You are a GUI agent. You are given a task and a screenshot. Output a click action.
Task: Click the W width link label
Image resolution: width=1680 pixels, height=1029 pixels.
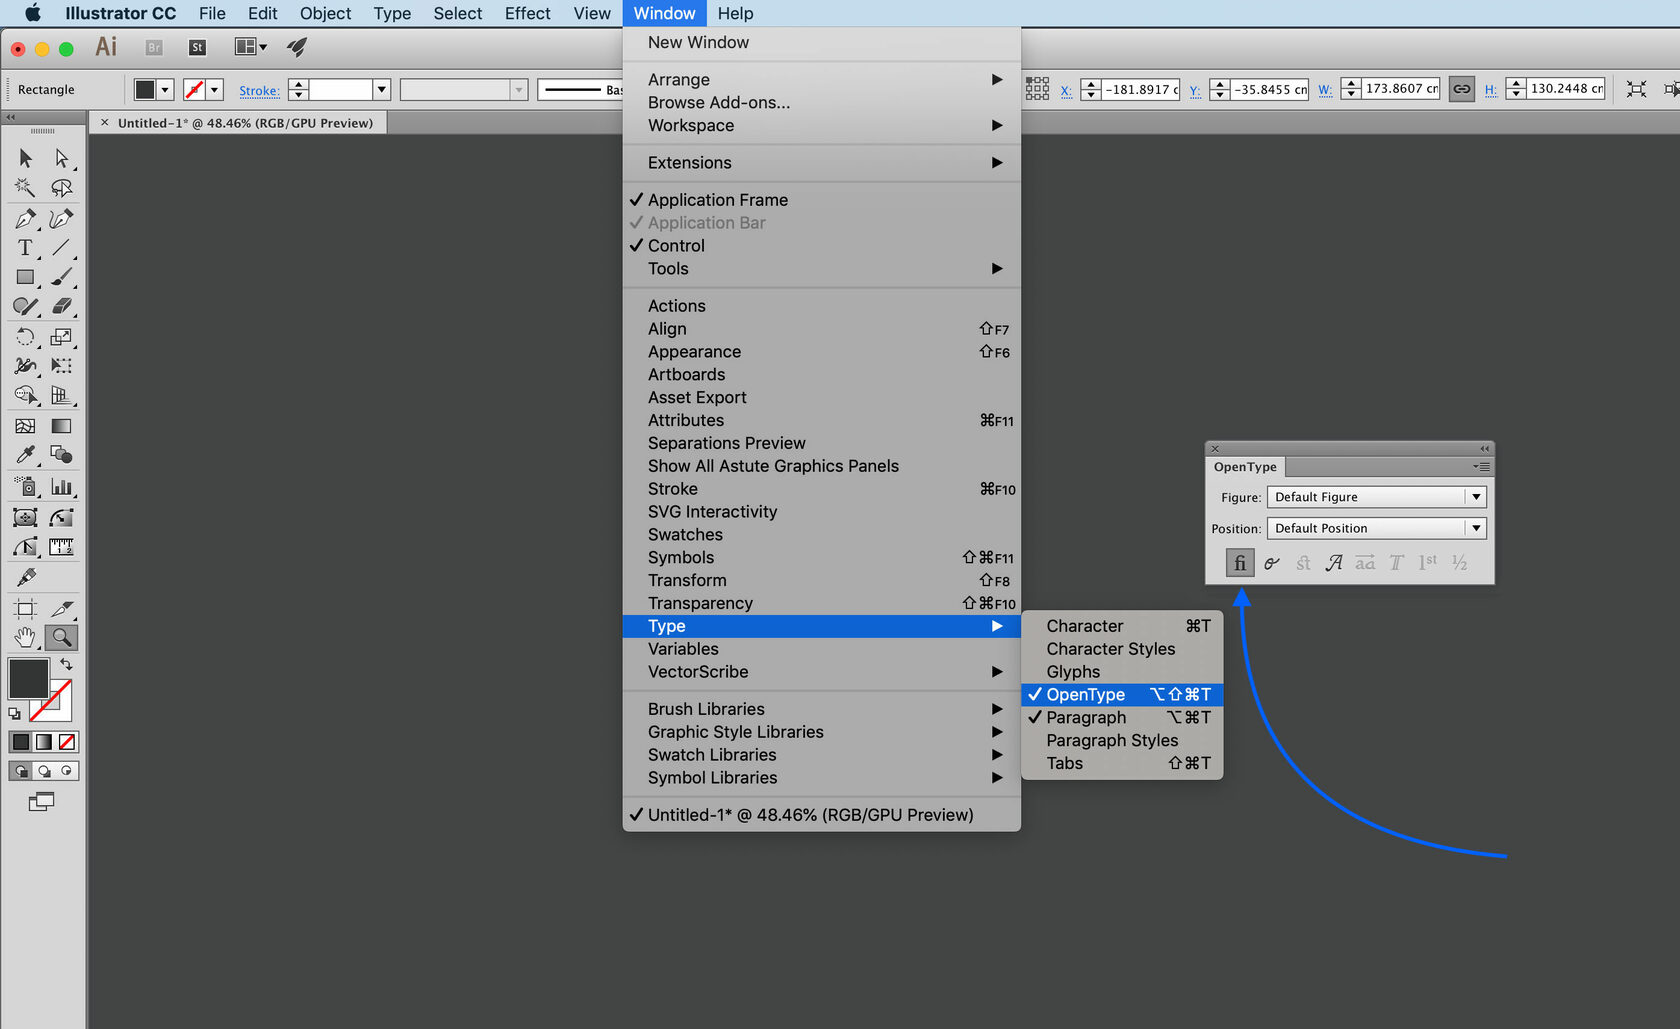coord(1325,90)
